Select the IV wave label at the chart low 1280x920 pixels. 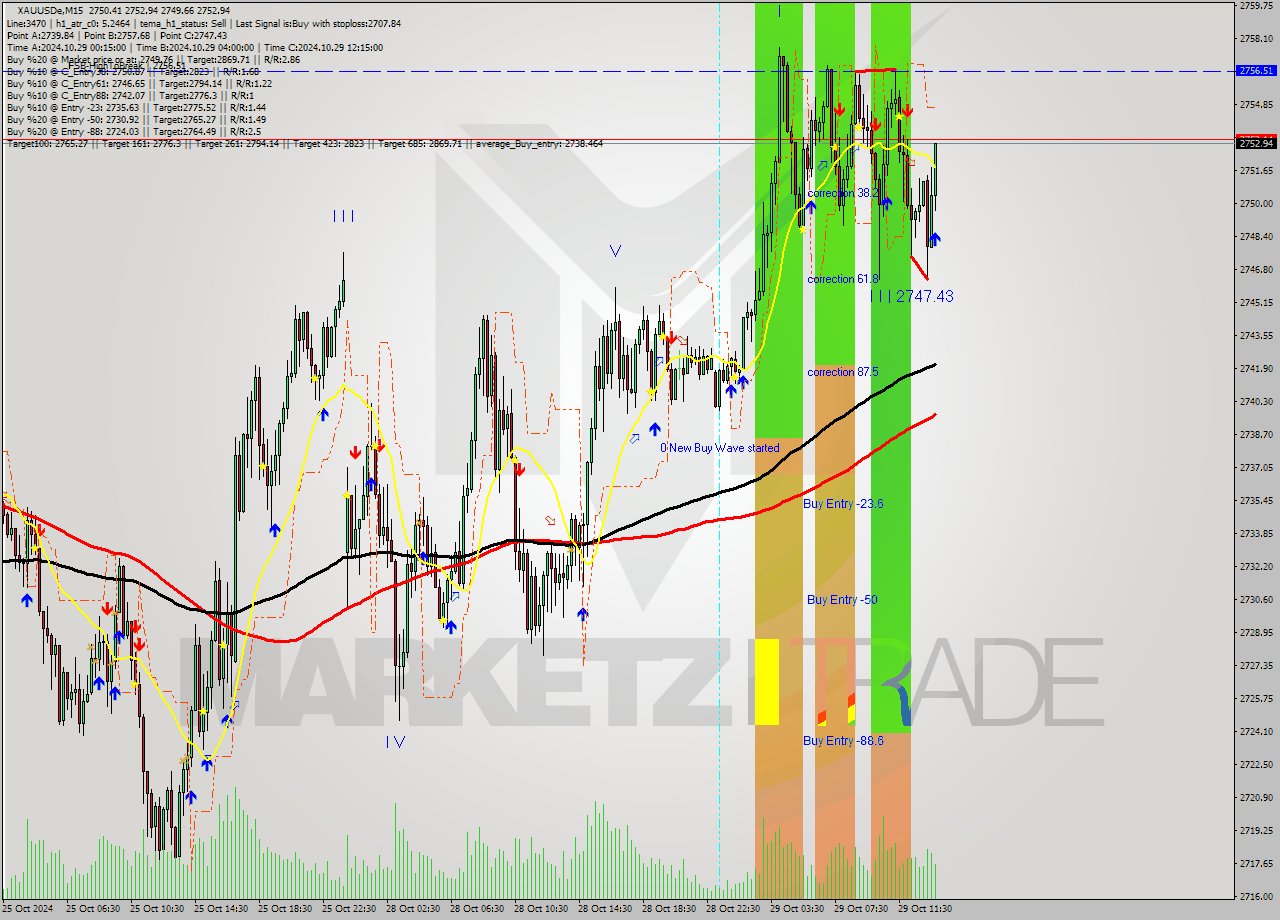(x=395, y=741)
